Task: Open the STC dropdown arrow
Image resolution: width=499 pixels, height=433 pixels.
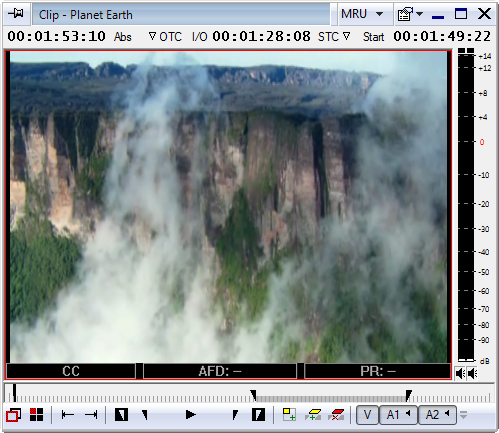Action: click(x=347, y=36)
